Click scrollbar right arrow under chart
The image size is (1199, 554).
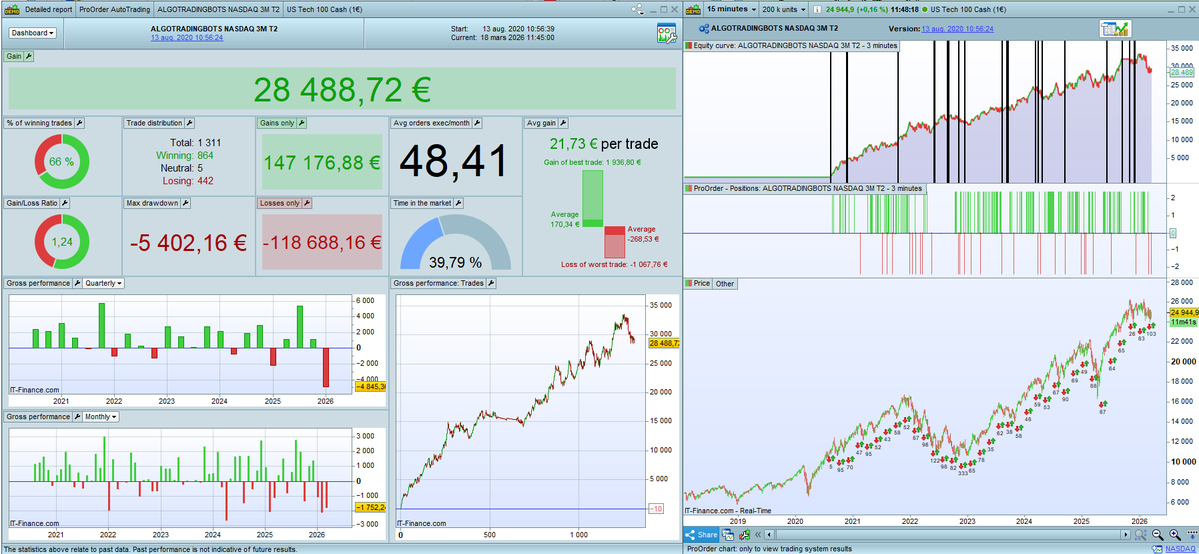pos(1126,535)
